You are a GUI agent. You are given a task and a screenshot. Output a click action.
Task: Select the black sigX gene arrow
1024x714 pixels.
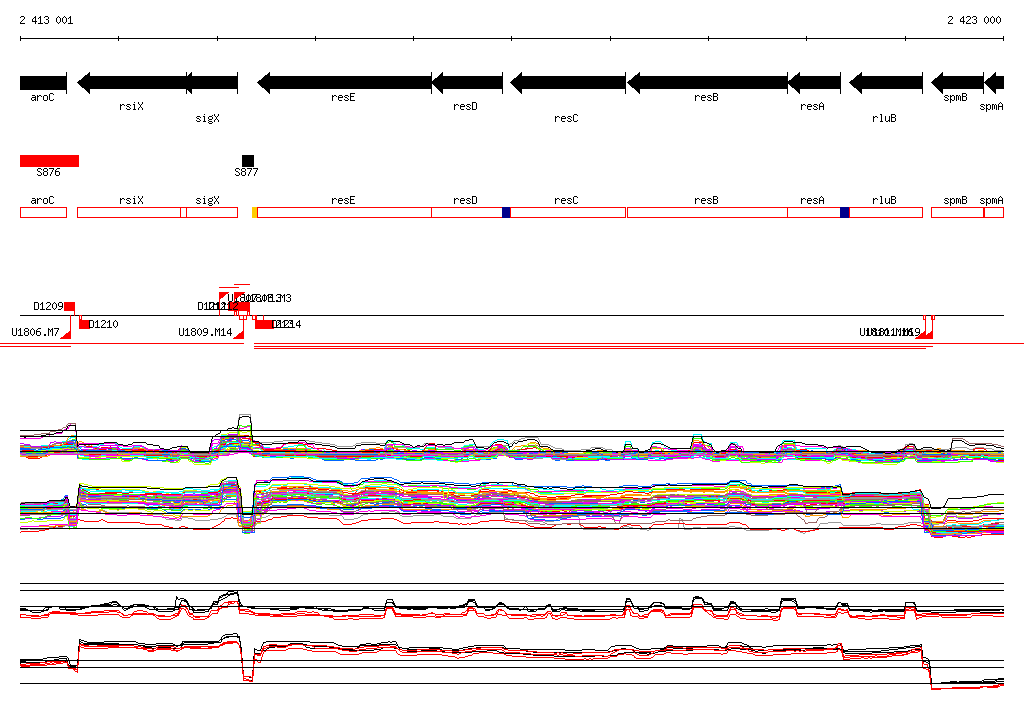pyautogui.click(x=212, y=83)
